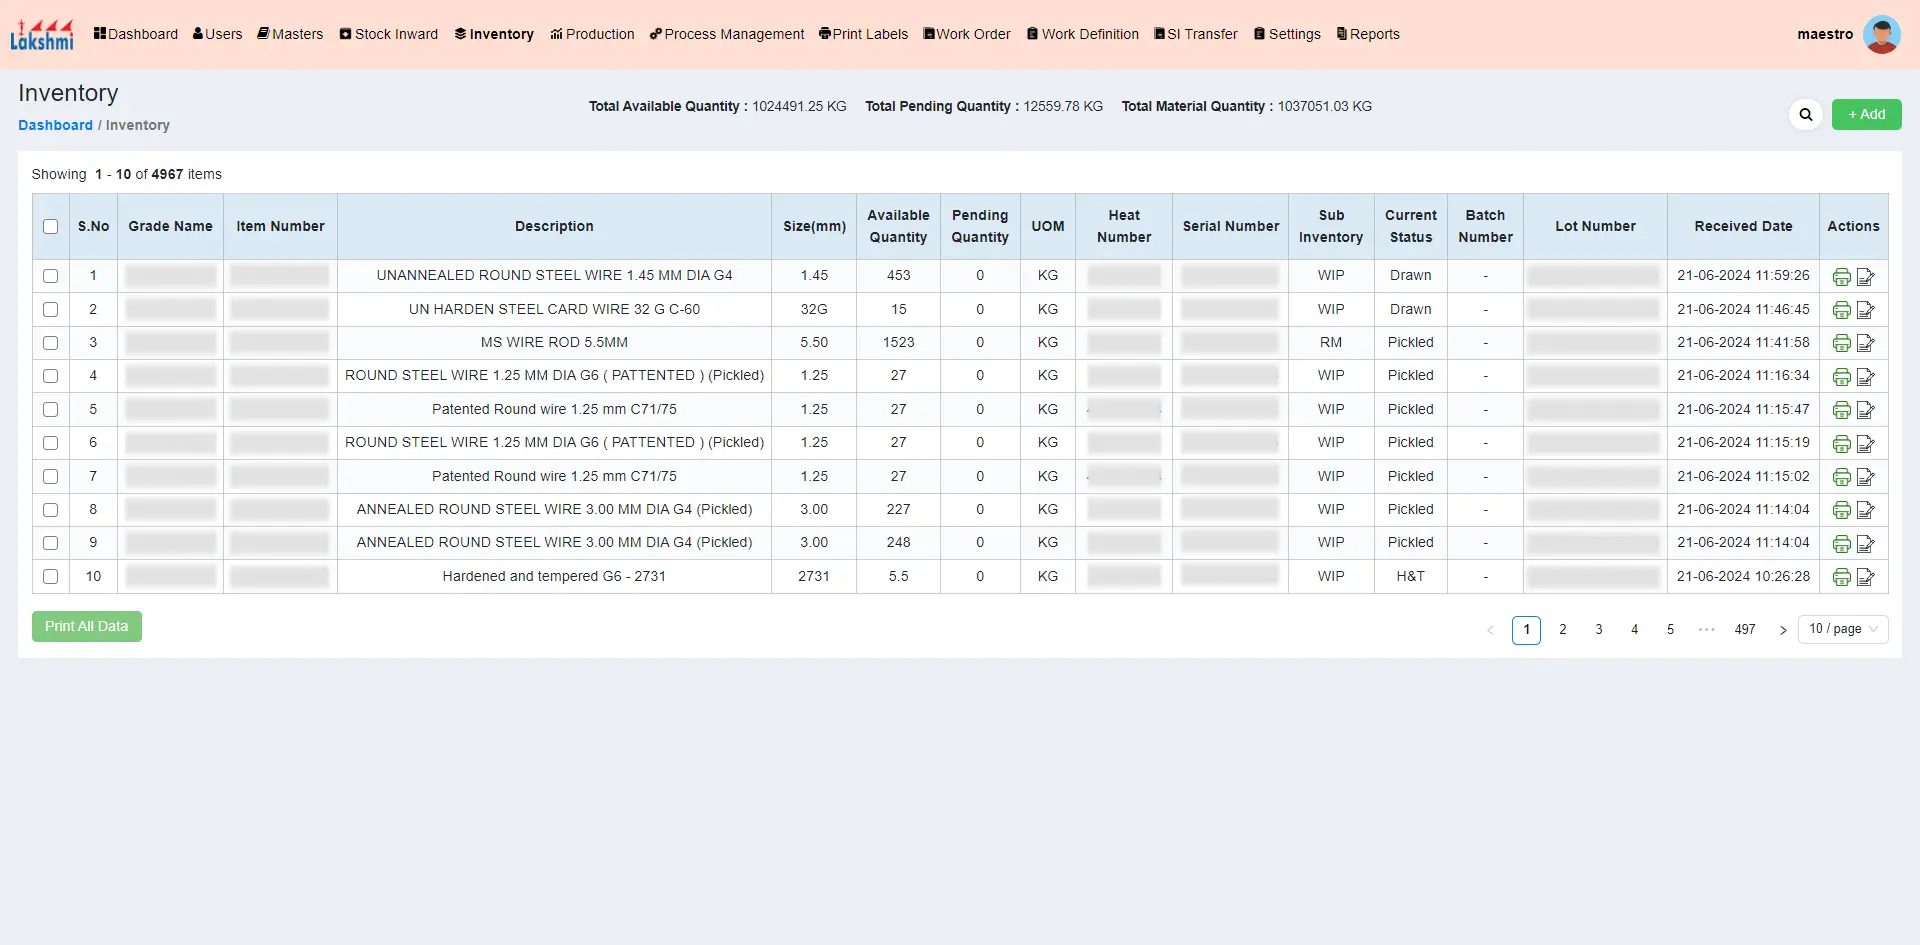Click edit icon in row 6
The image size is (1920, 945).
point(1865,443)
